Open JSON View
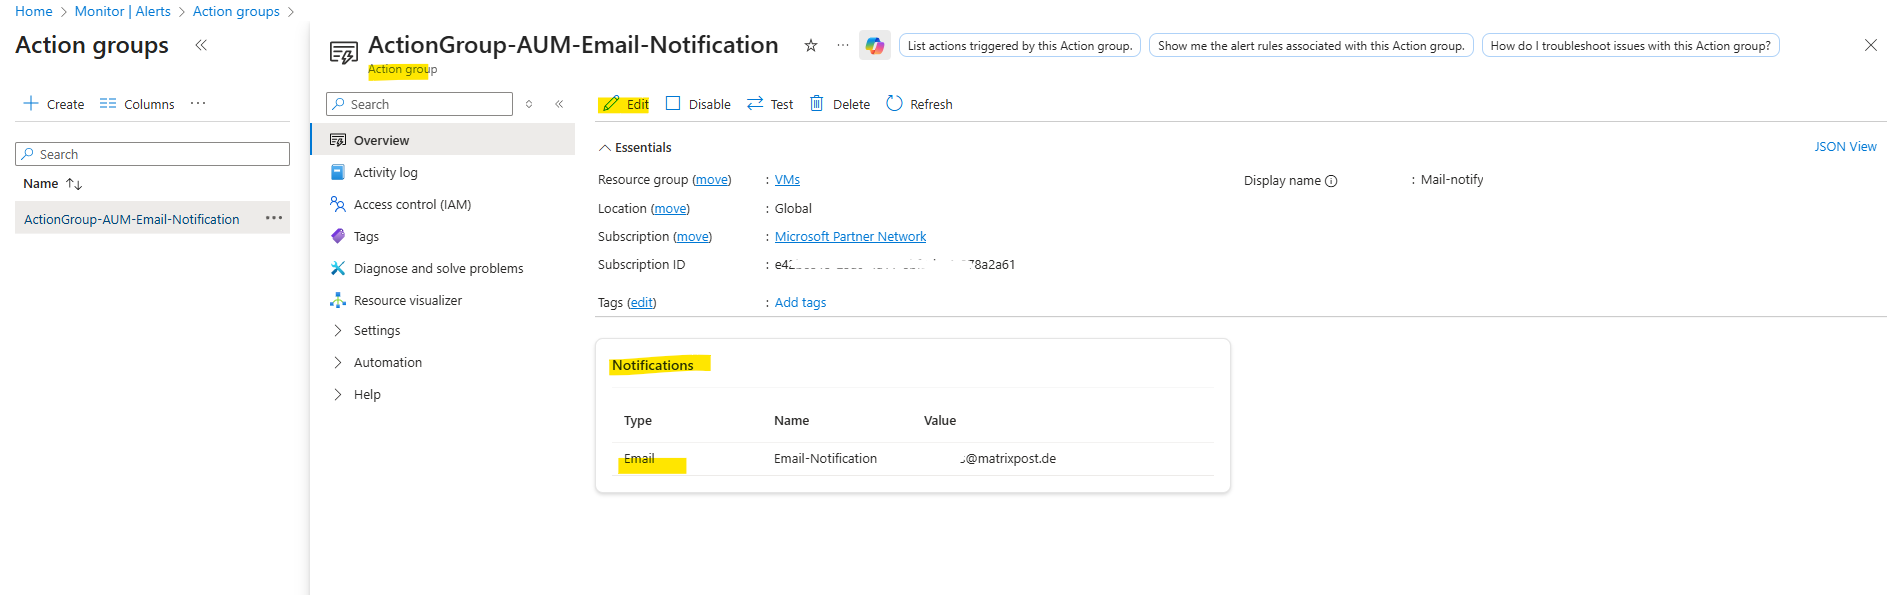This screenshot has width=1901, height=595. pyautogui.click(x=1845, y=147)
